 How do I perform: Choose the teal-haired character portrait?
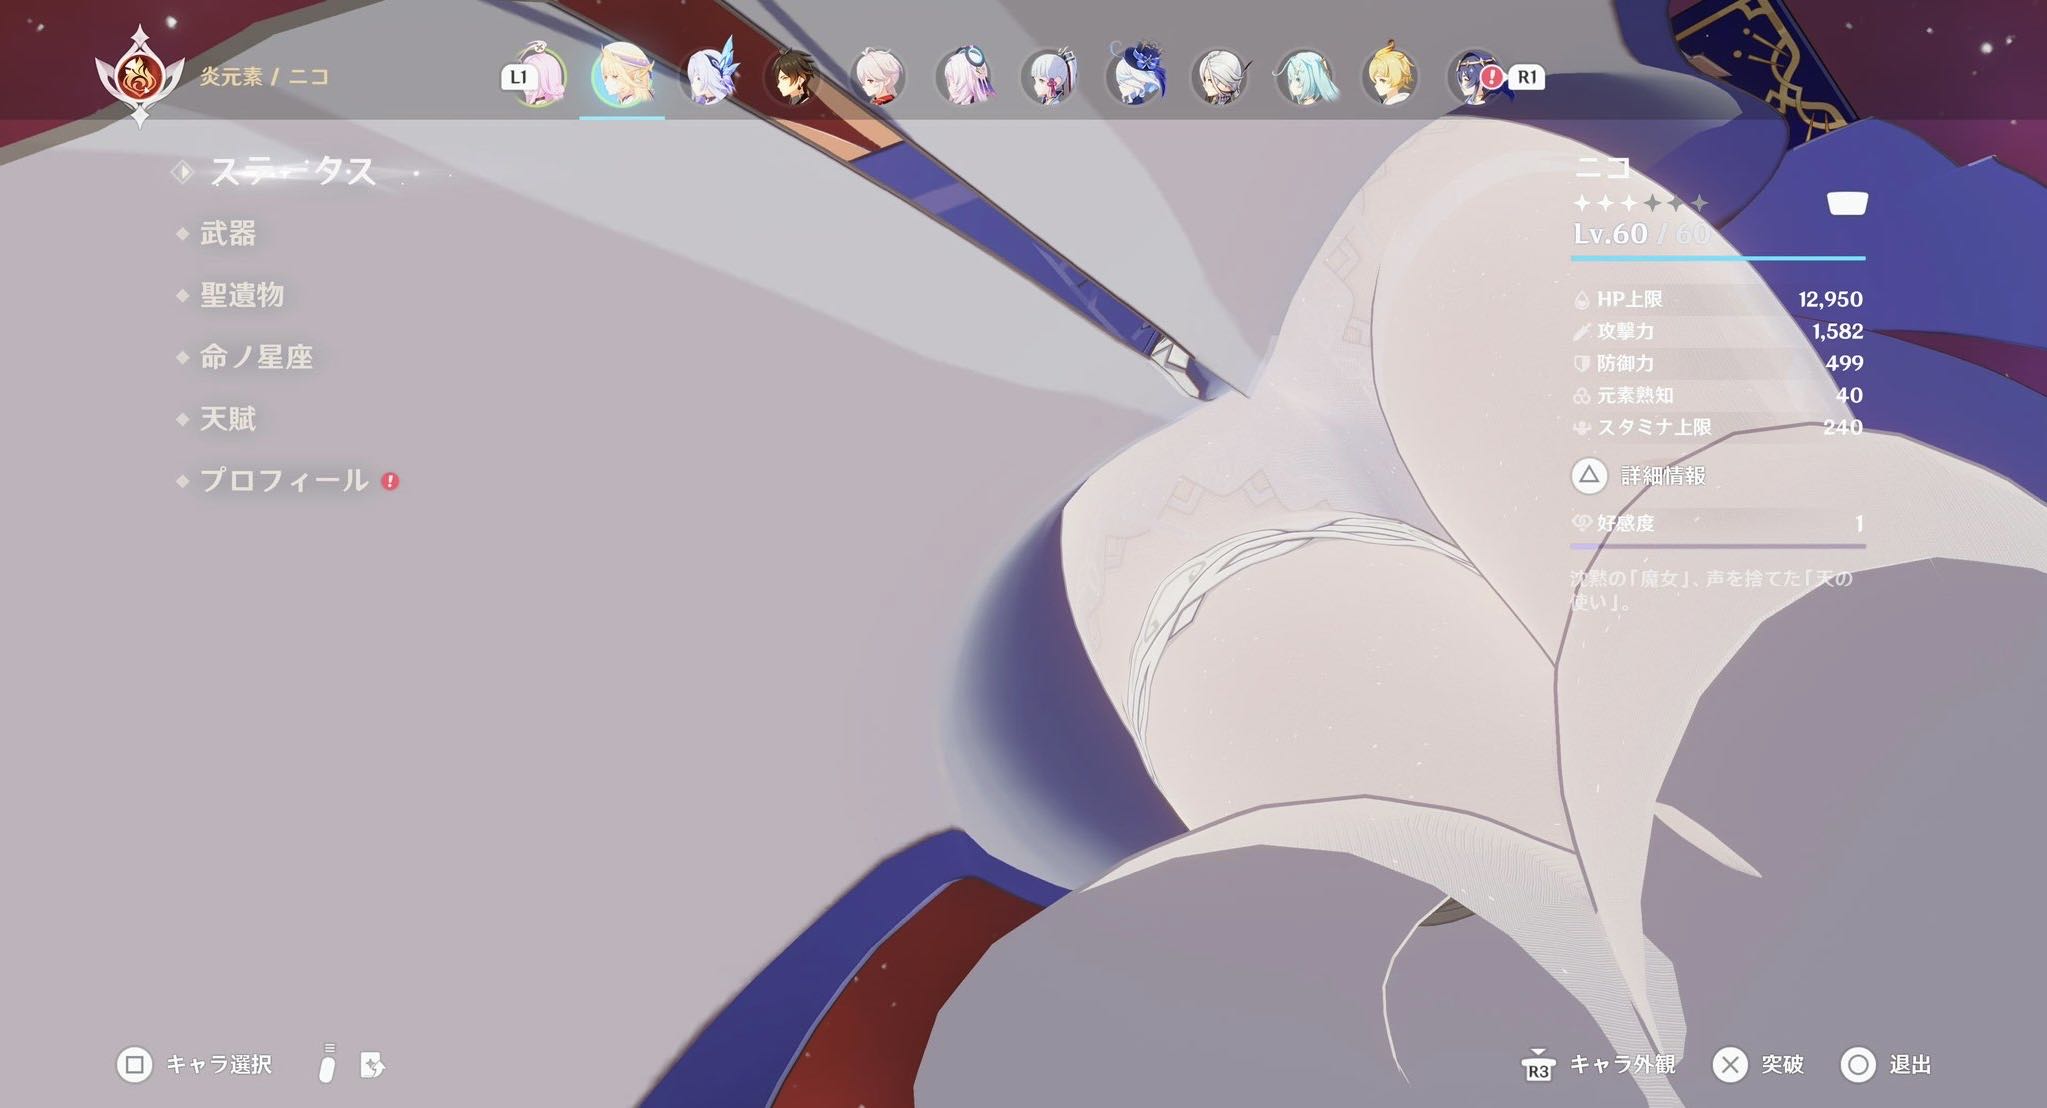coord(1305,77)
